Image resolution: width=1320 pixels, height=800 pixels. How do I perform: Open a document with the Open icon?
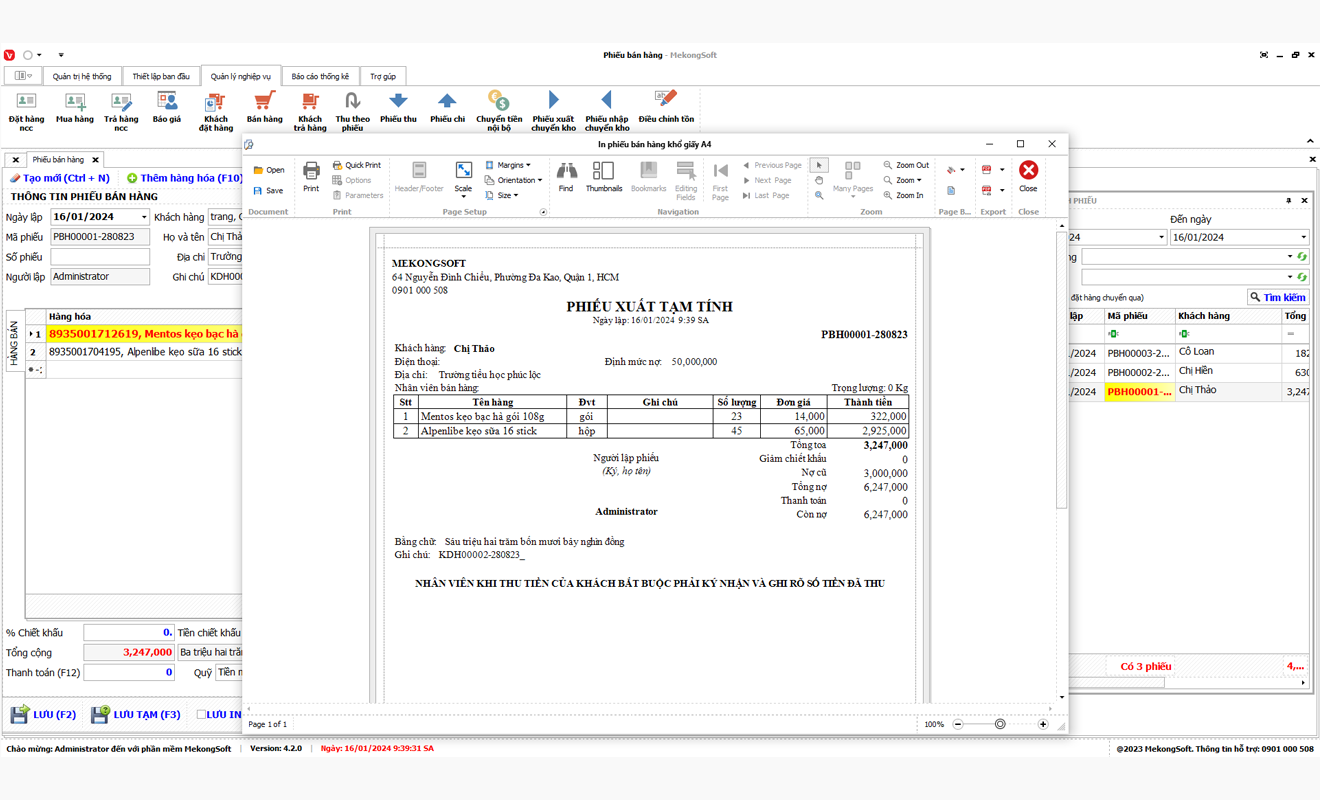click(269, 170)
